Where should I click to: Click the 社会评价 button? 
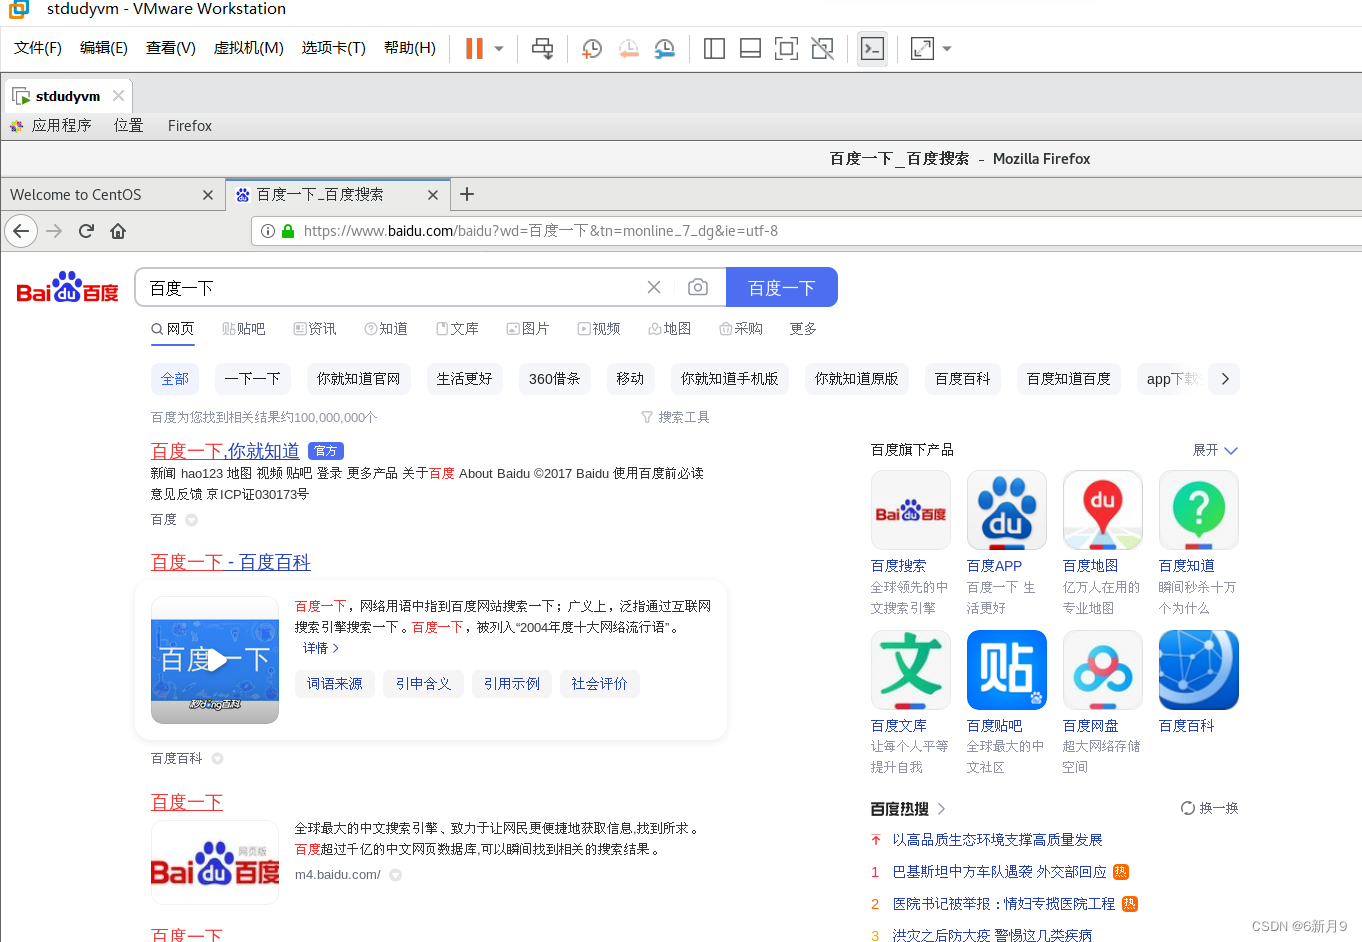pos(600,684)
